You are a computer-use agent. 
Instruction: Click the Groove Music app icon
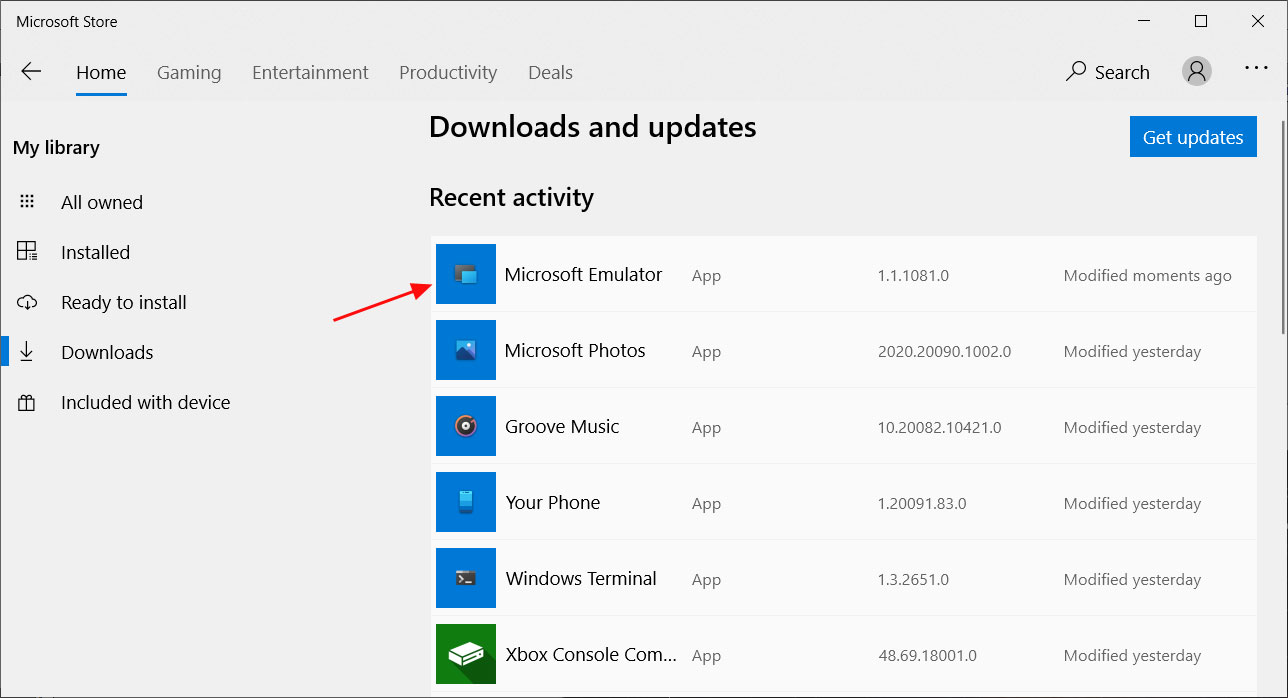click(x=466, y=426)
